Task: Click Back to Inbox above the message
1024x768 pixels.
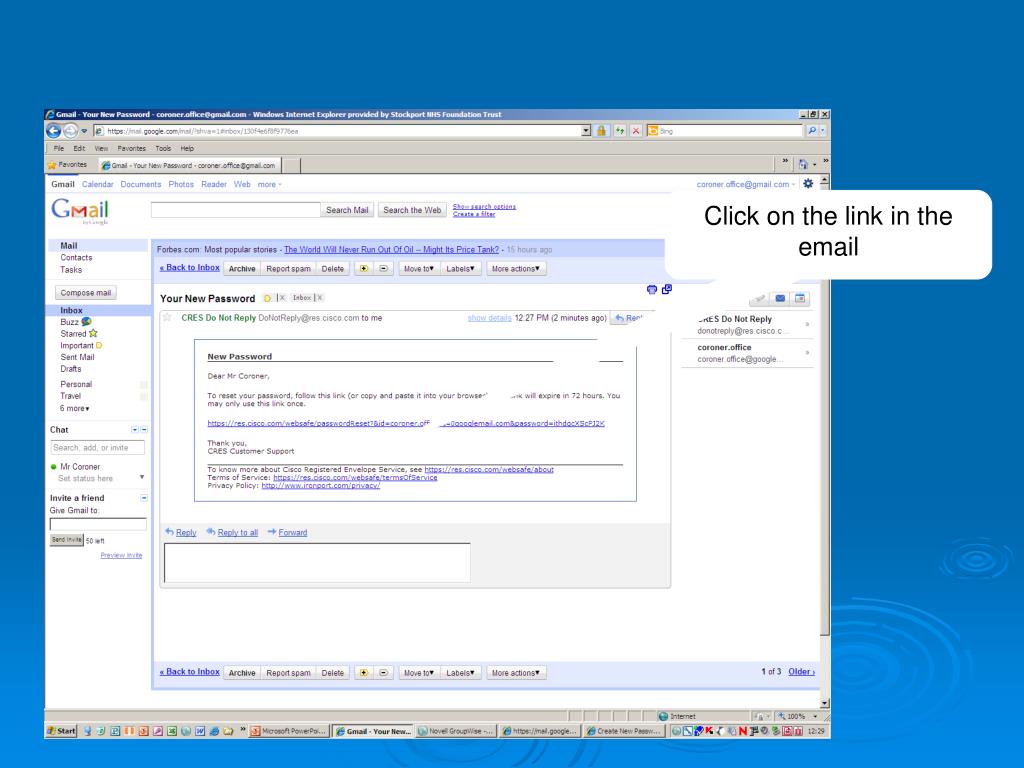Action: point(189,268)
